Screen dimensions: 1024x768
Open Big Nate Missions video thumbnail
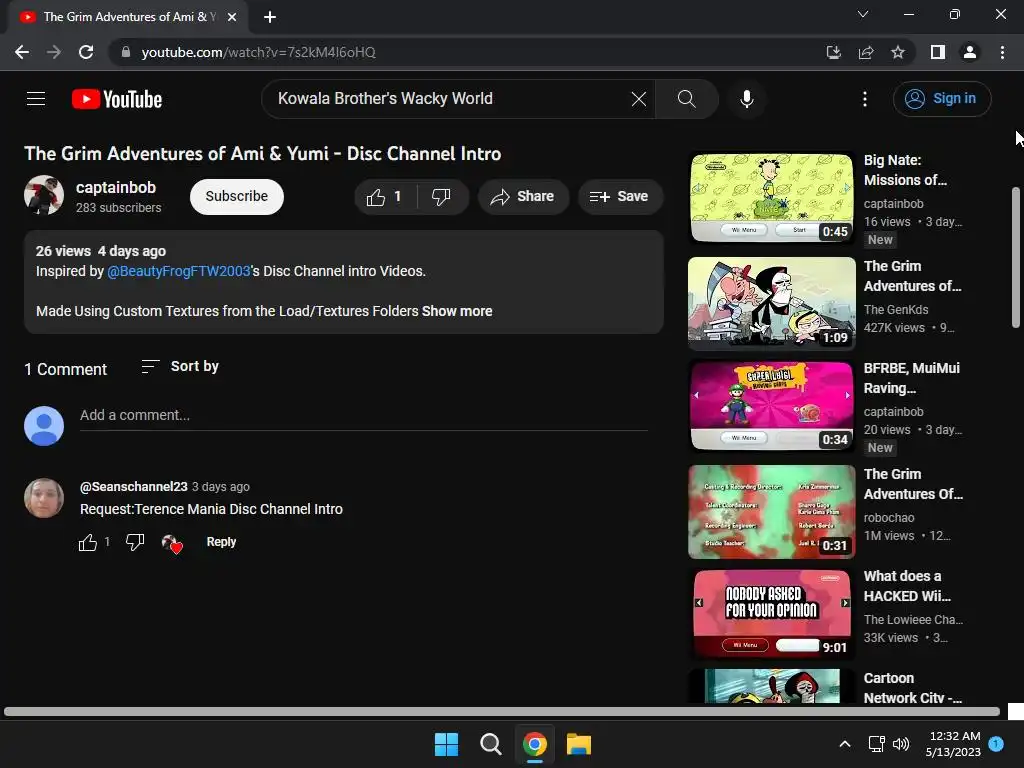[771, 198]
